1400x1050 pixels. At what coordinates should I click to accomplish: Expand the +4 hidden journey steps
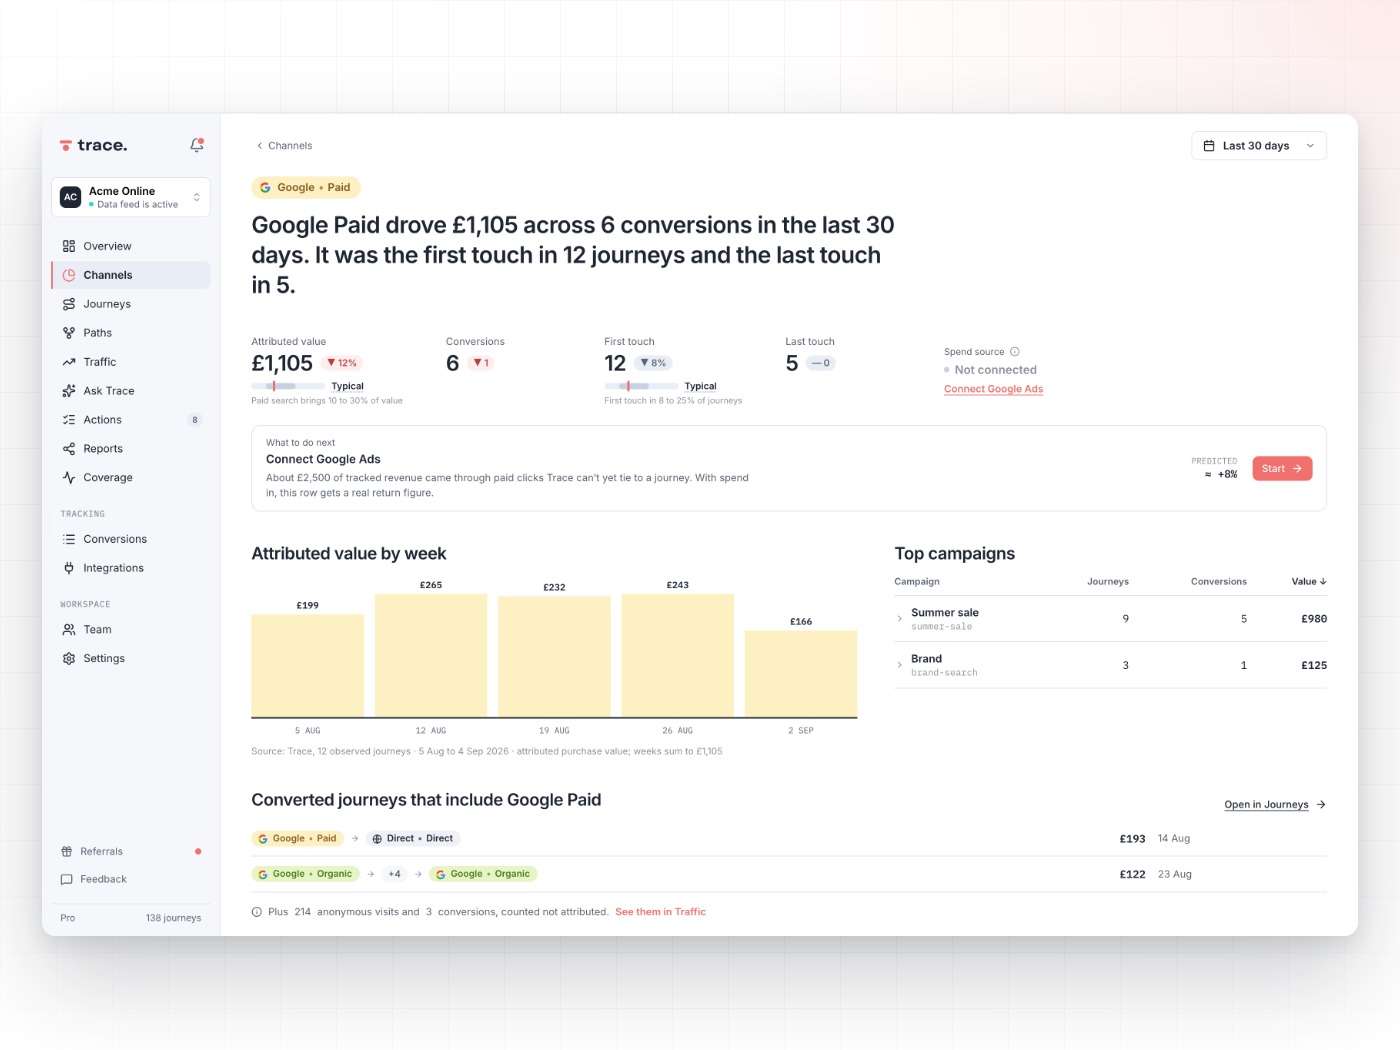click(395, 874)
